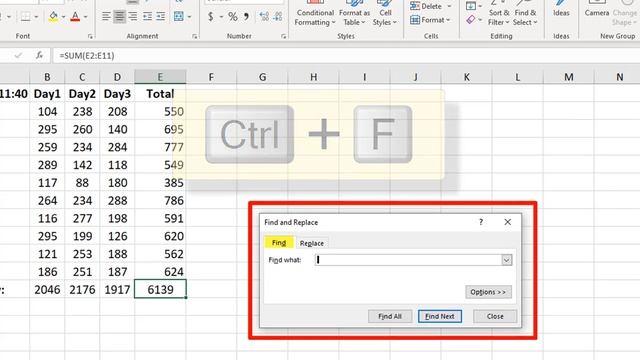Click the Camera tool
Image resolution: width=640 pixels, height=360 pixels.
[x=597, y=9]
